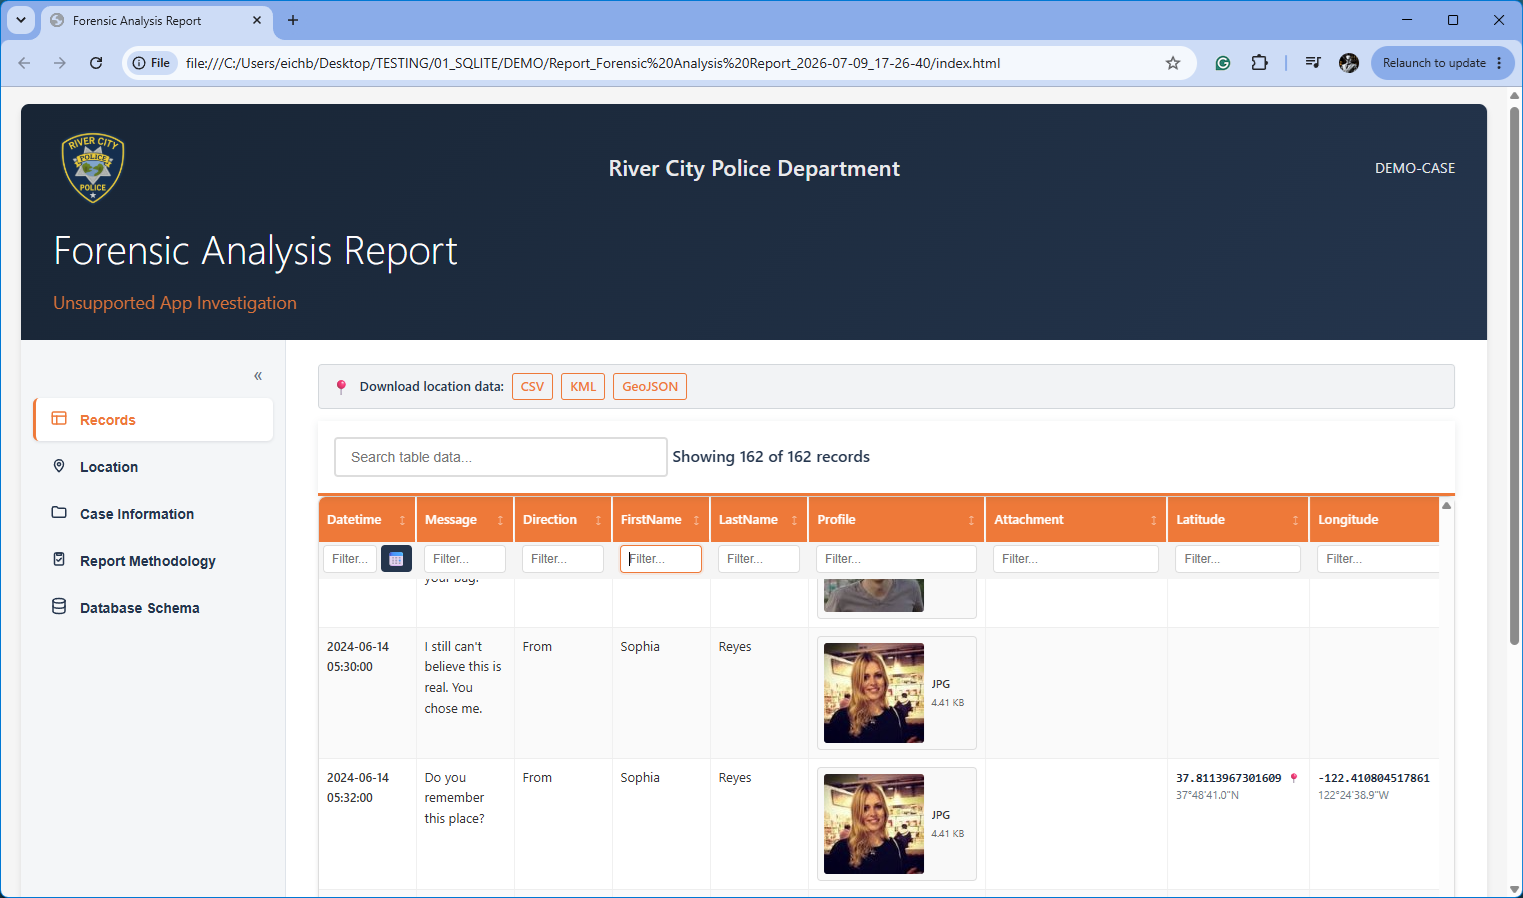The image size is (1523, 898).
Task: Focus the Direction filter field
Action: (x=563, y=559)
